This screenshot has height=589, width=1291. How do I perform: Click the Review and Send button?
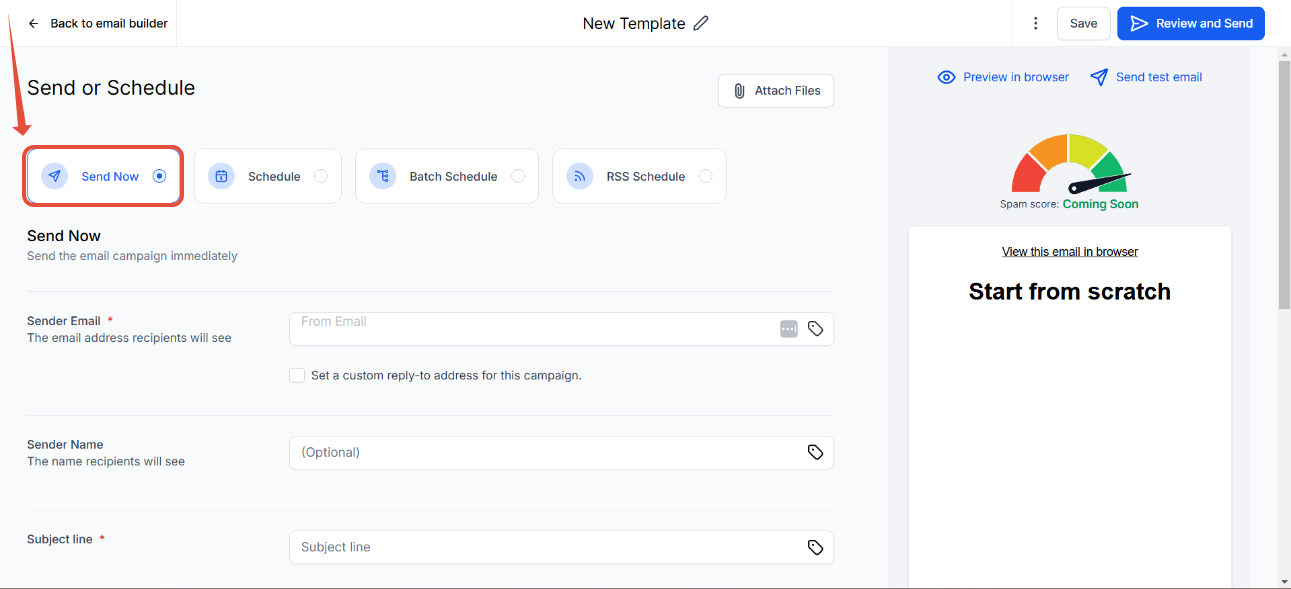(x=1191, y=23)
